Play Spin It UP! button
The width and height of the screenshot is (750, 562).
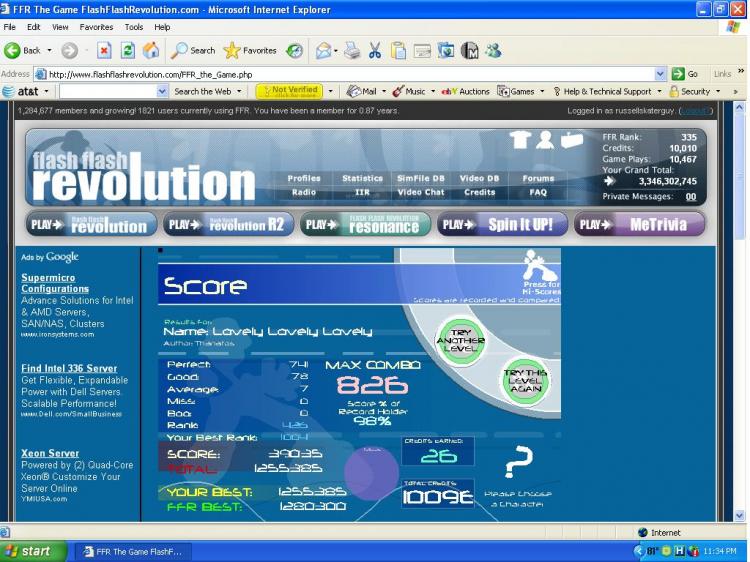(x=502, y=224)
